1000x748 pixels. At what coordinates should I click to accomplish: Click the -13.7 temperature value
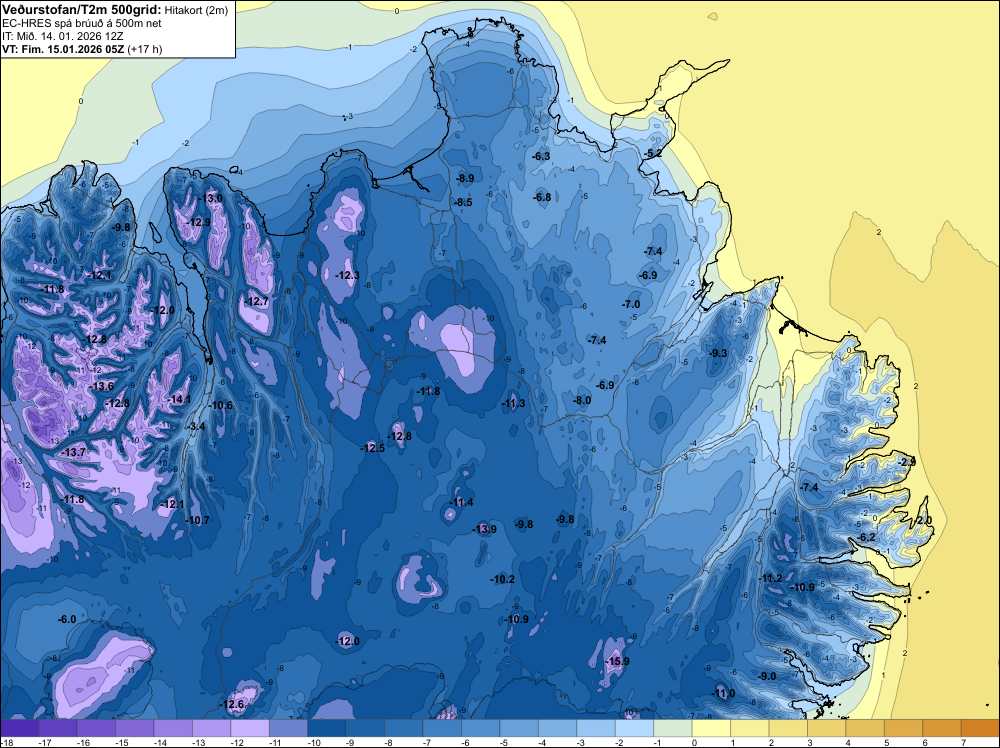coord(74,452)
